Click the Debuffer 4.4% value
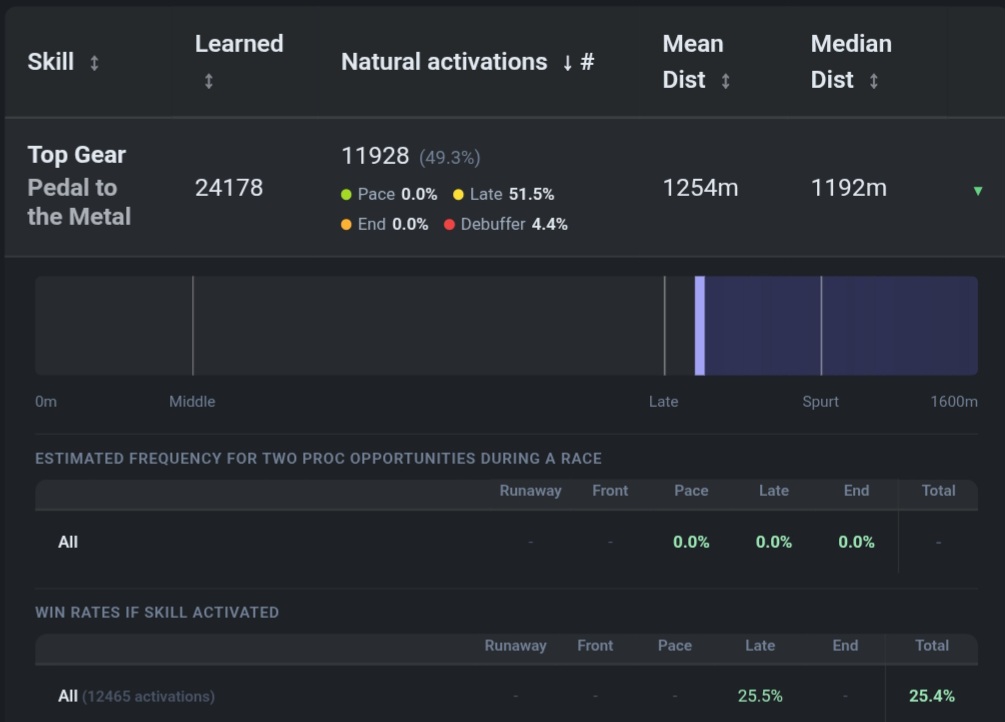 point(549,224)
